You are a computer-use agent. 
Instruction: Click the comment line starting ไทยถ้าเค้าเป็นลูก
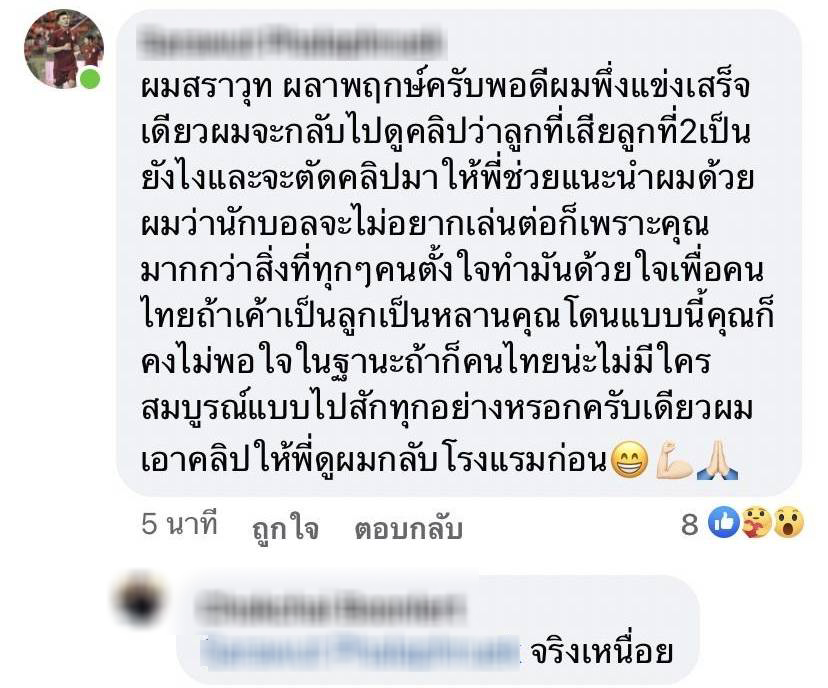(x=457, y=317)
